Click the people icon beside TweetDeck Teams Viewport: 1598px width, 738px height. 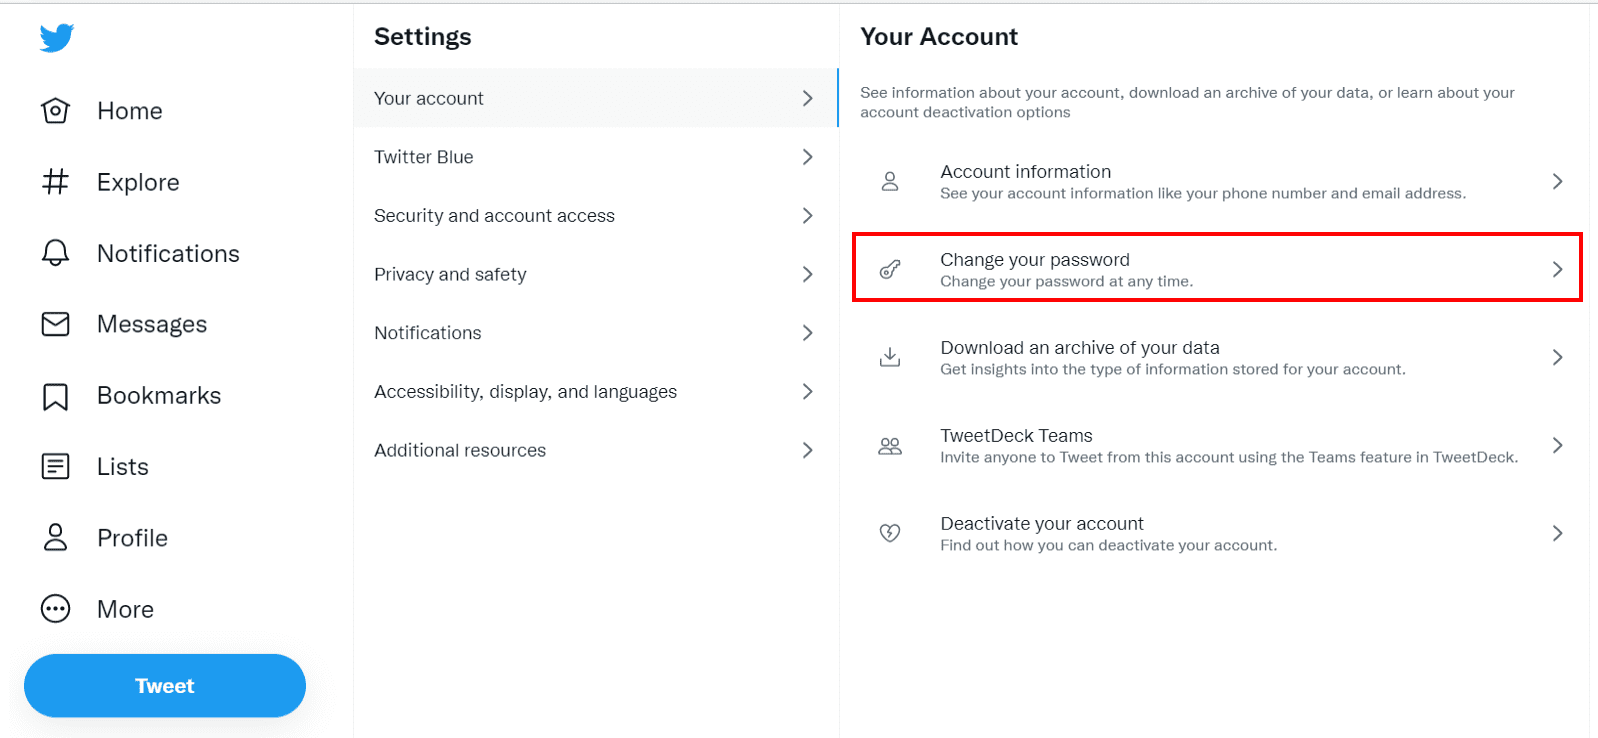(890, 446)
